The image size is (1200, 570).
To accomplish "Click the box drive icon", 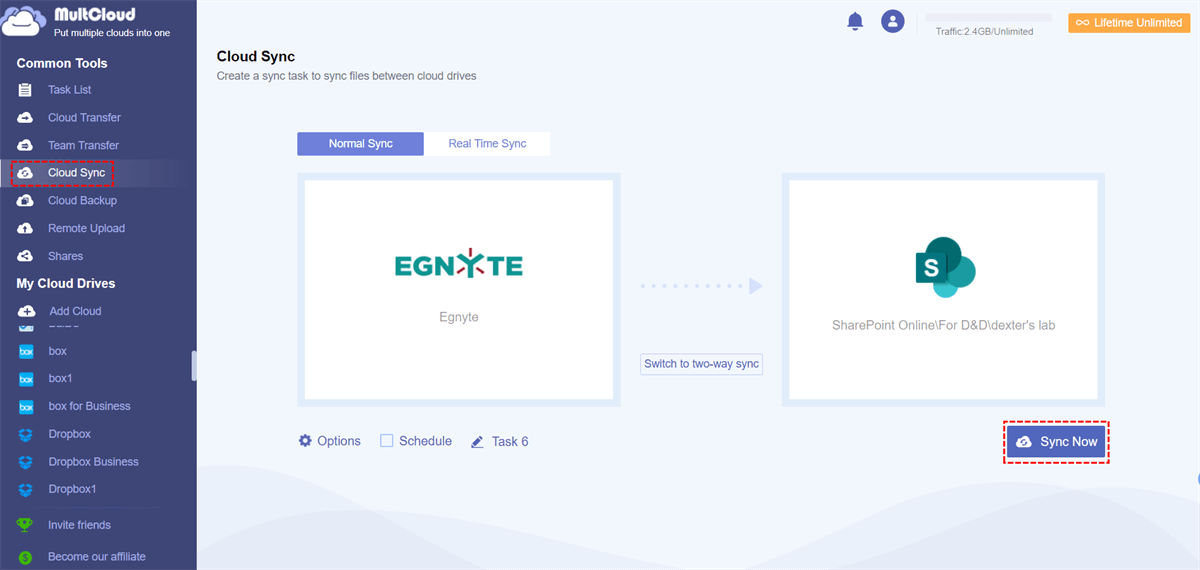I will click(x=26, y=352).
